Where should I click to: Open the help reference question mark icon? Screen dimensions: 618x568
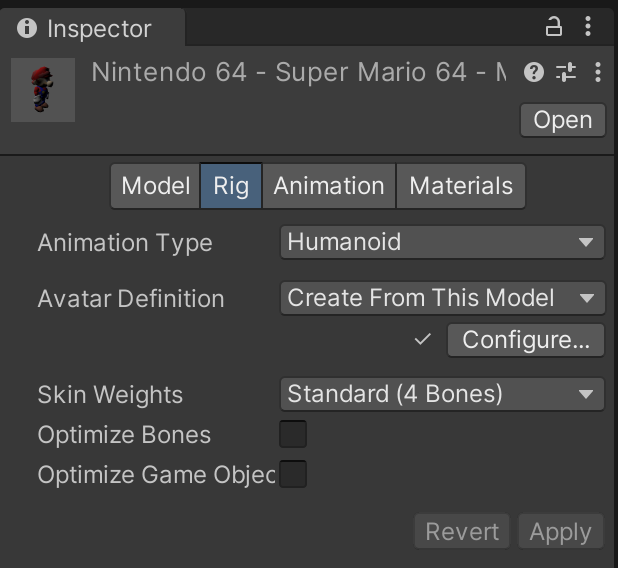(534, 73)
